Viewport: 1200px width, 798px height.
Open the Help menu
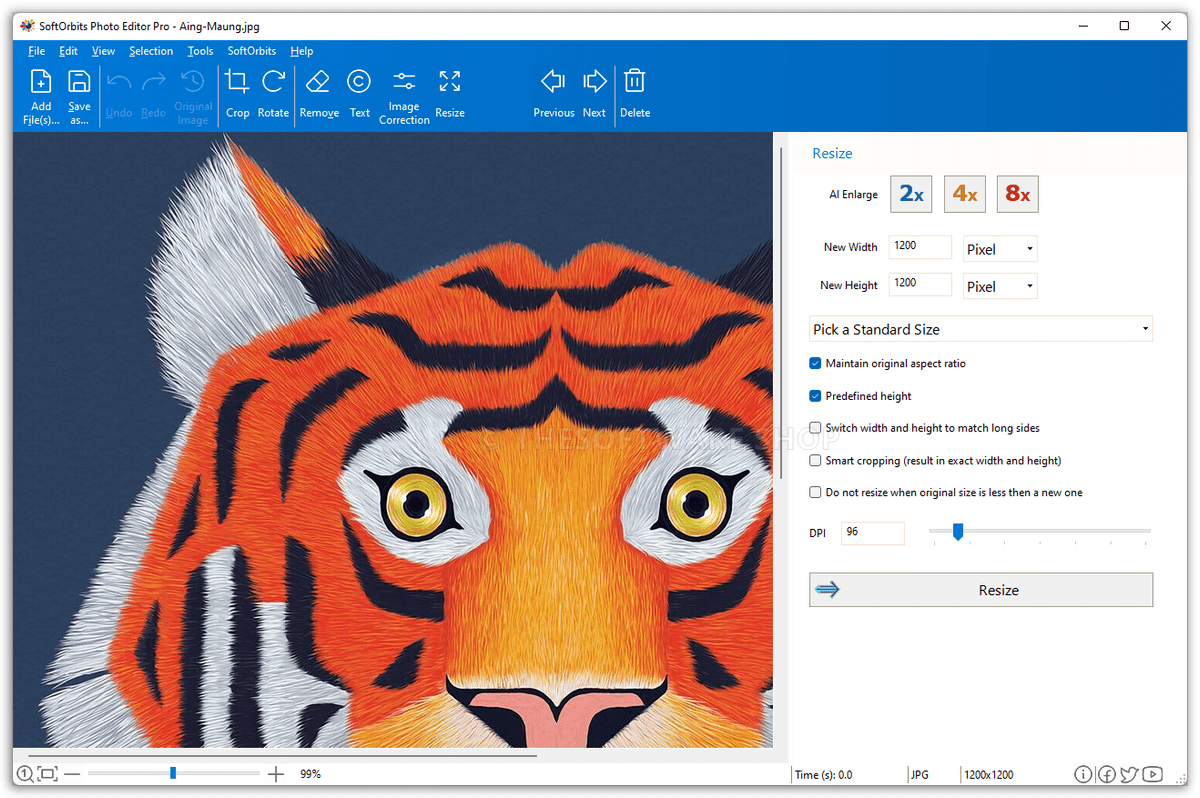tap(302, 51)
